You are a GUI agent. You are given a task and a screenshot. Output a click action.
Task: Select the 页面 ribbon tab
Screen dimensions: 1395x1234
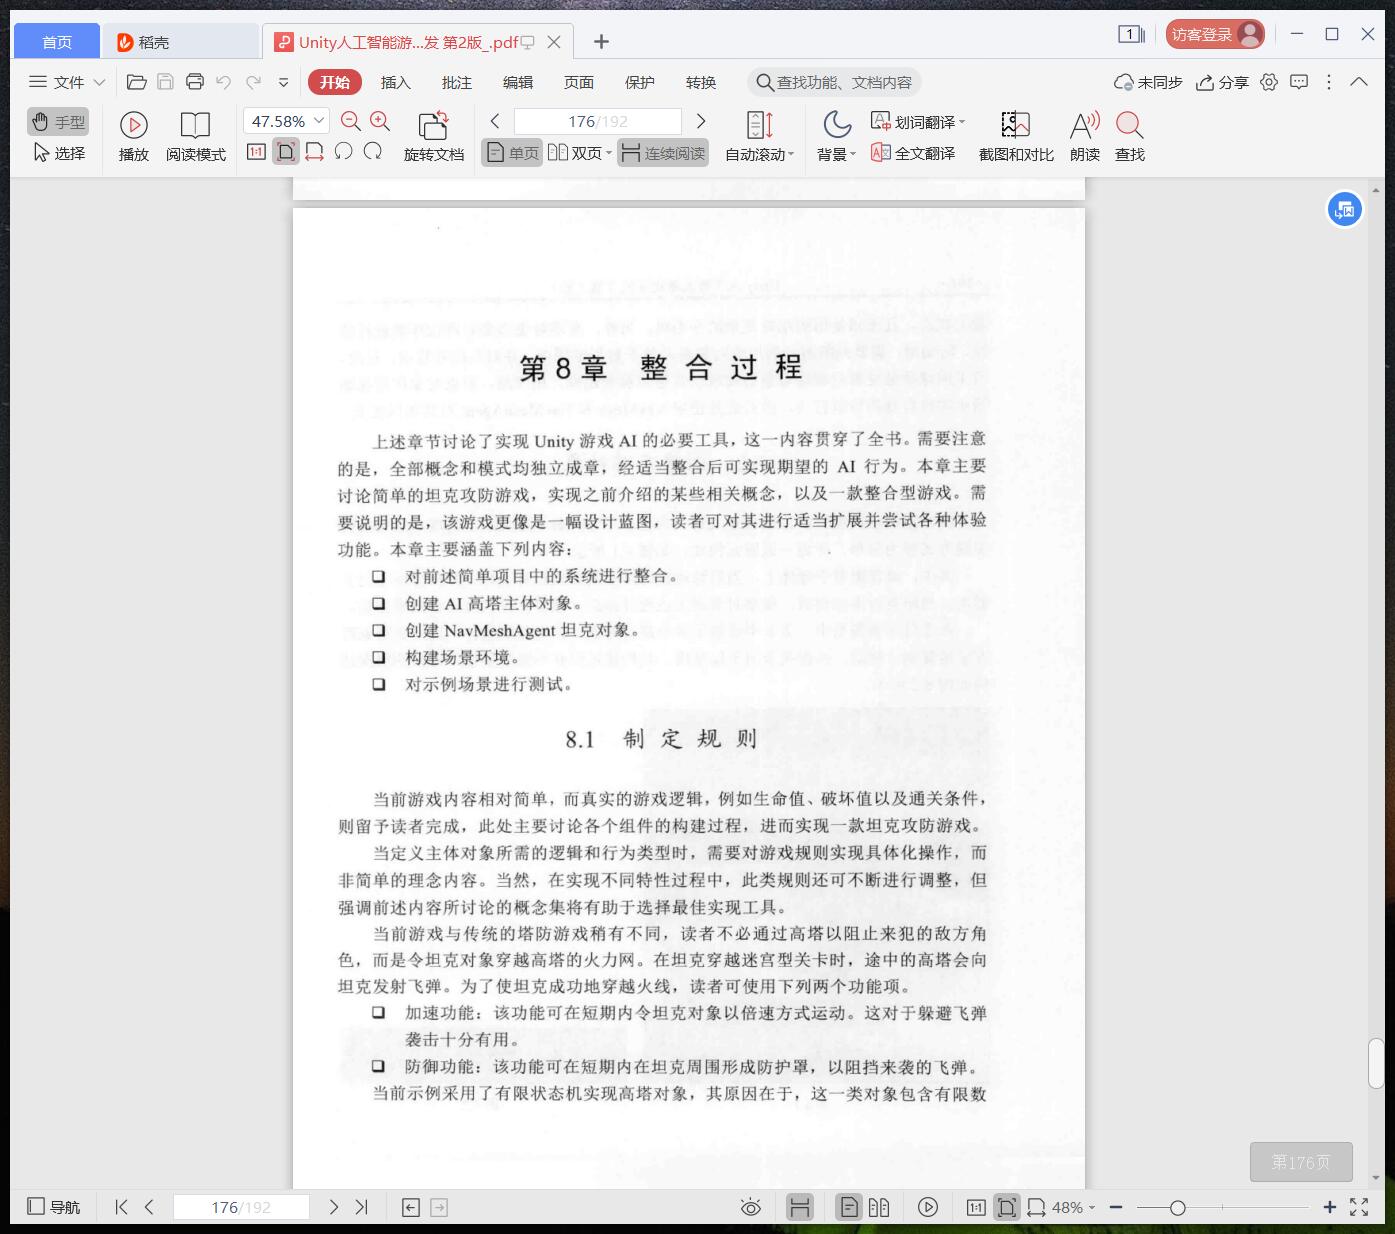[x=579, y=82]
